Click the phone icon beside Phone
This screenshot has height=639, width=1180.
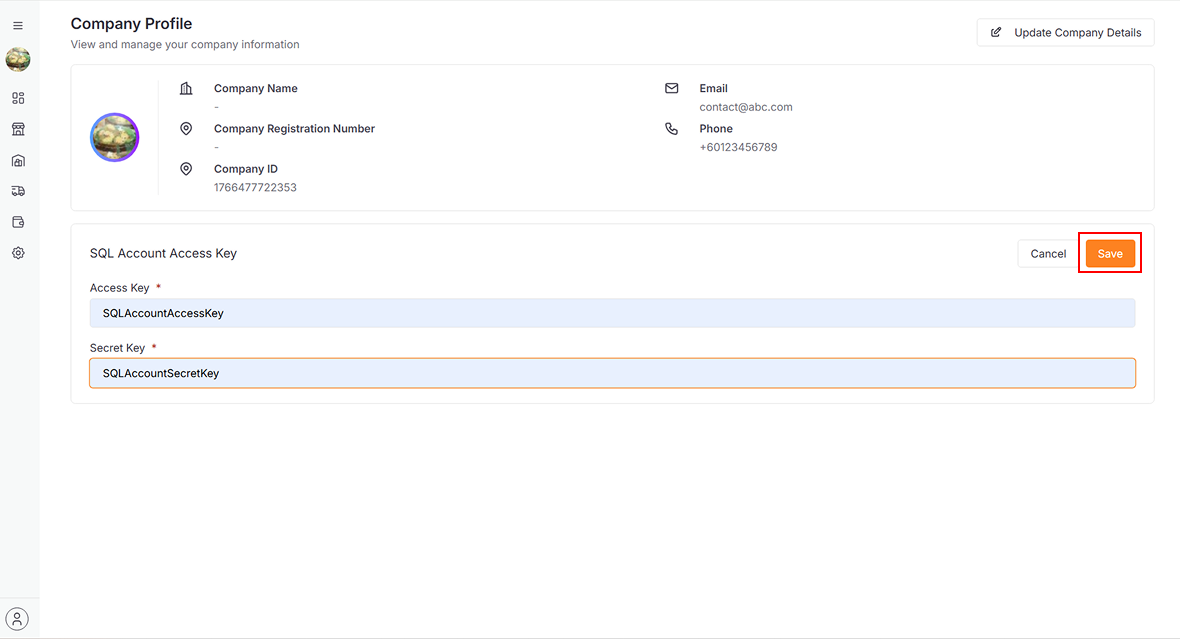(x=671, y=129)
